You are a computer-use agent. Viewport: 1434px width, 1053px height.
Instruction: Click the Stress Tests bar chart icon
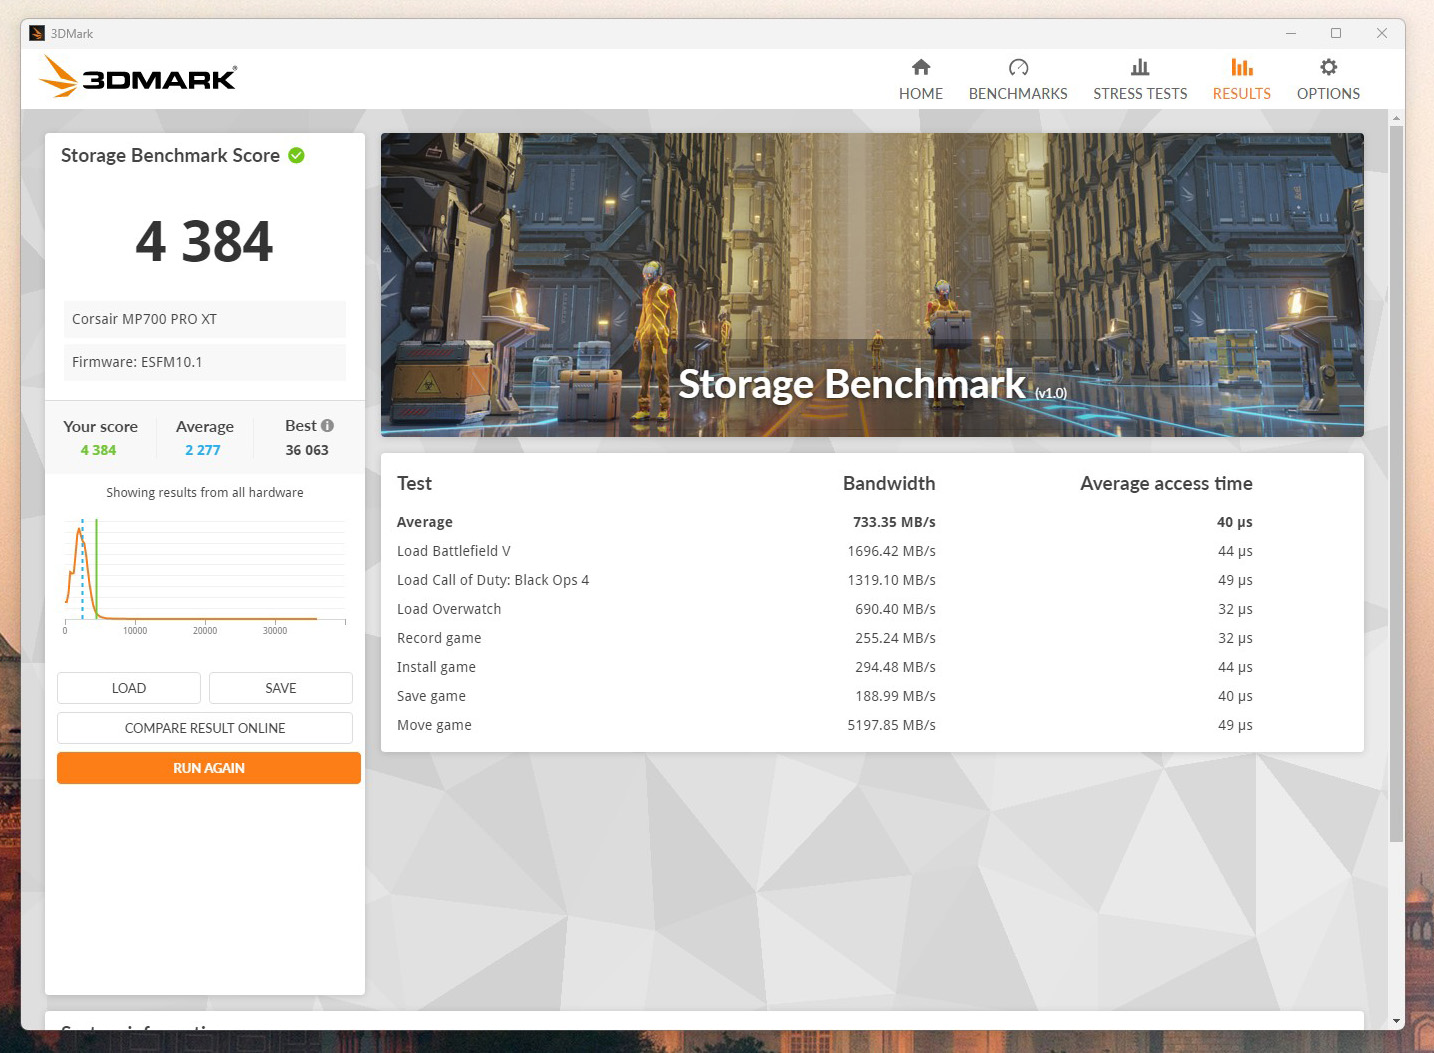coord(1140,67)
